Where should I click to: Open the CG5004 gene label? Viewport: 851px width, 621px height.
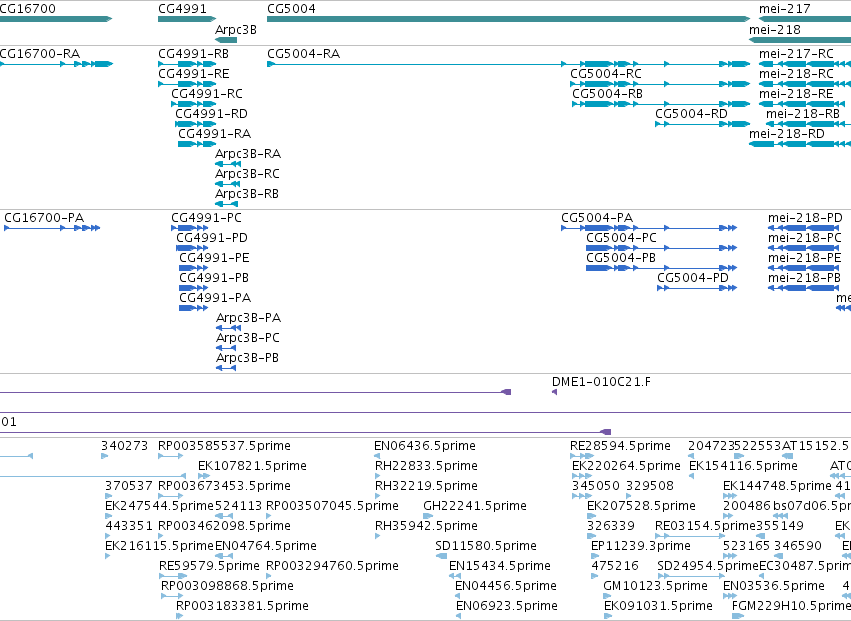(291, 9)
